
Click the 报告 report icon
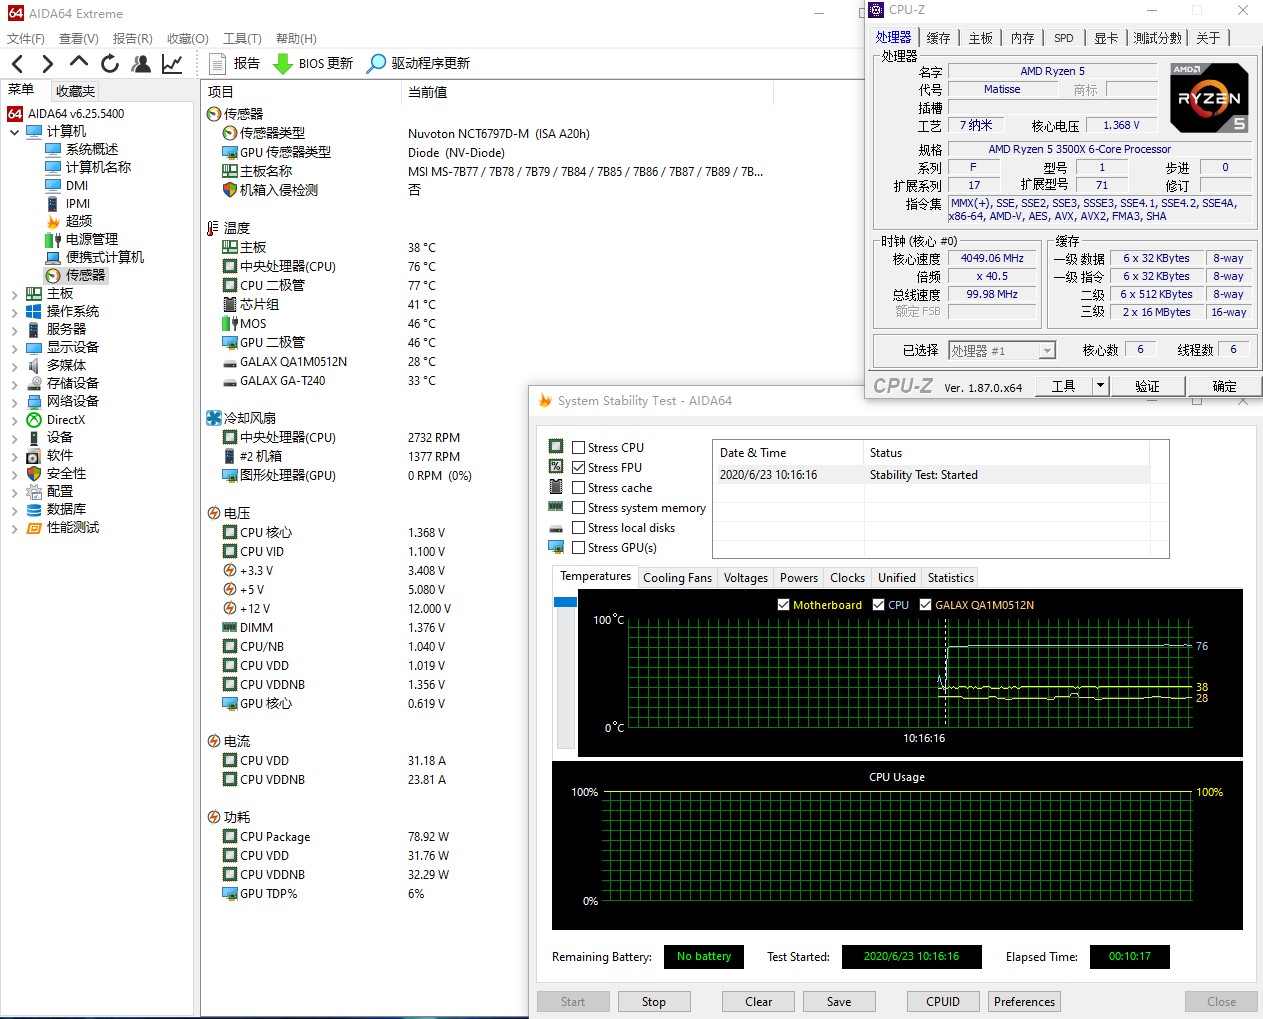(x=217, y=63)
